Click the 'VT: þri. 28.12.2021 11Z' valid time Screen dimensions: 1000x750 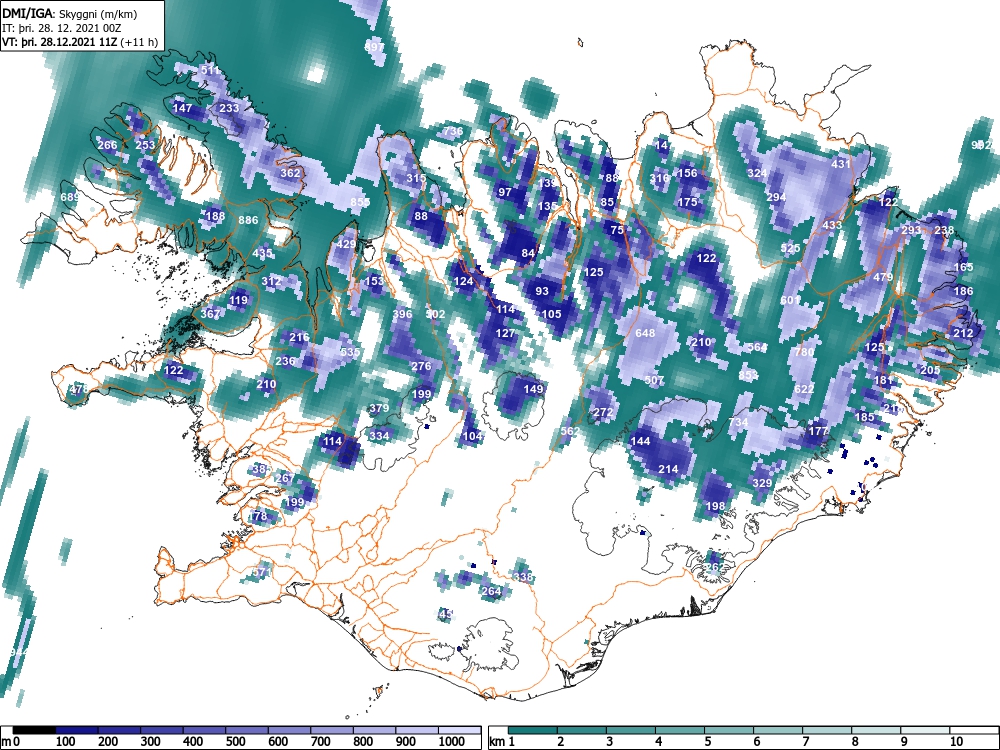point(61,42)
